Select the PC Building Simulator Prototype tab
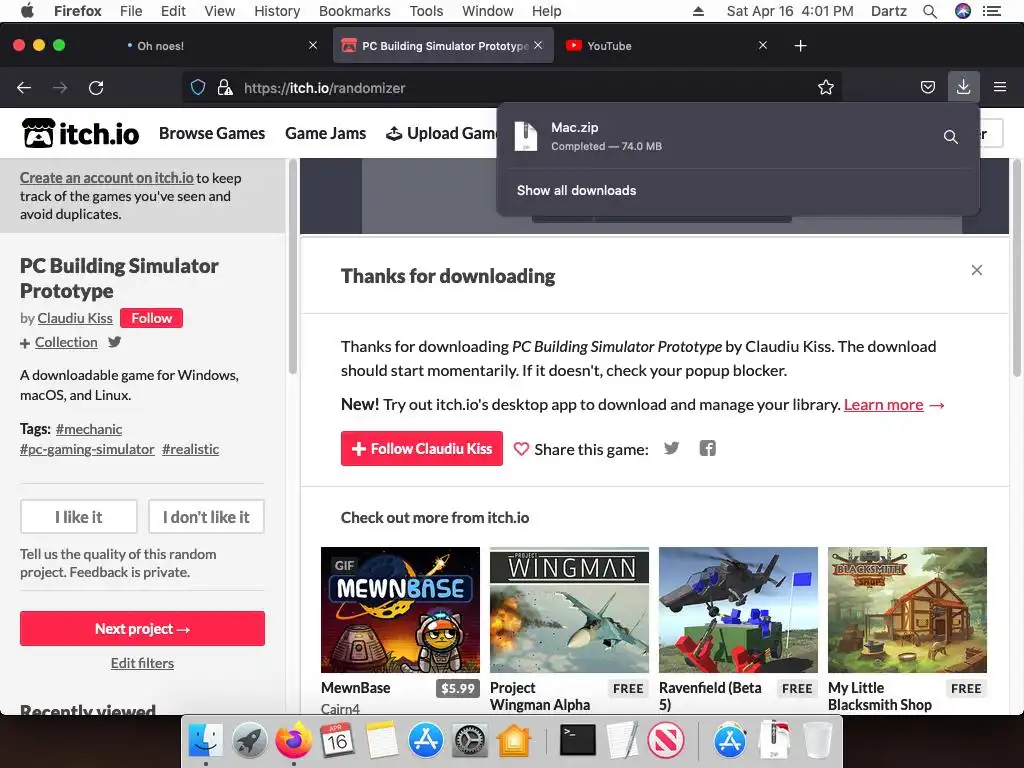Viewport: 1024px width, 768px height. coord(443,46)
